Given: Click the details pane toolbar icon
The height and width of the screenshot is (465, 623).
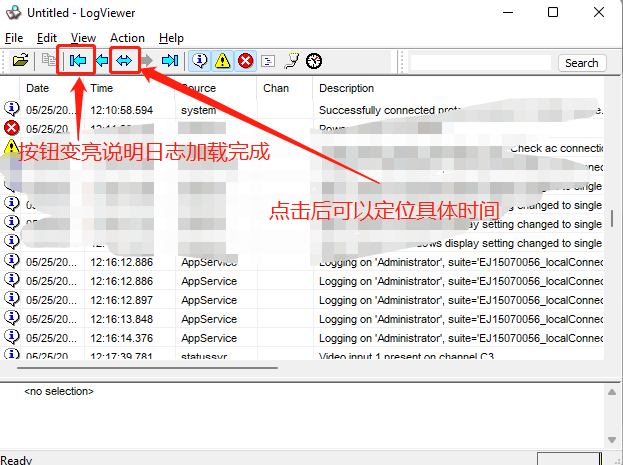Looking at the screenshot, I should (268, 61).
